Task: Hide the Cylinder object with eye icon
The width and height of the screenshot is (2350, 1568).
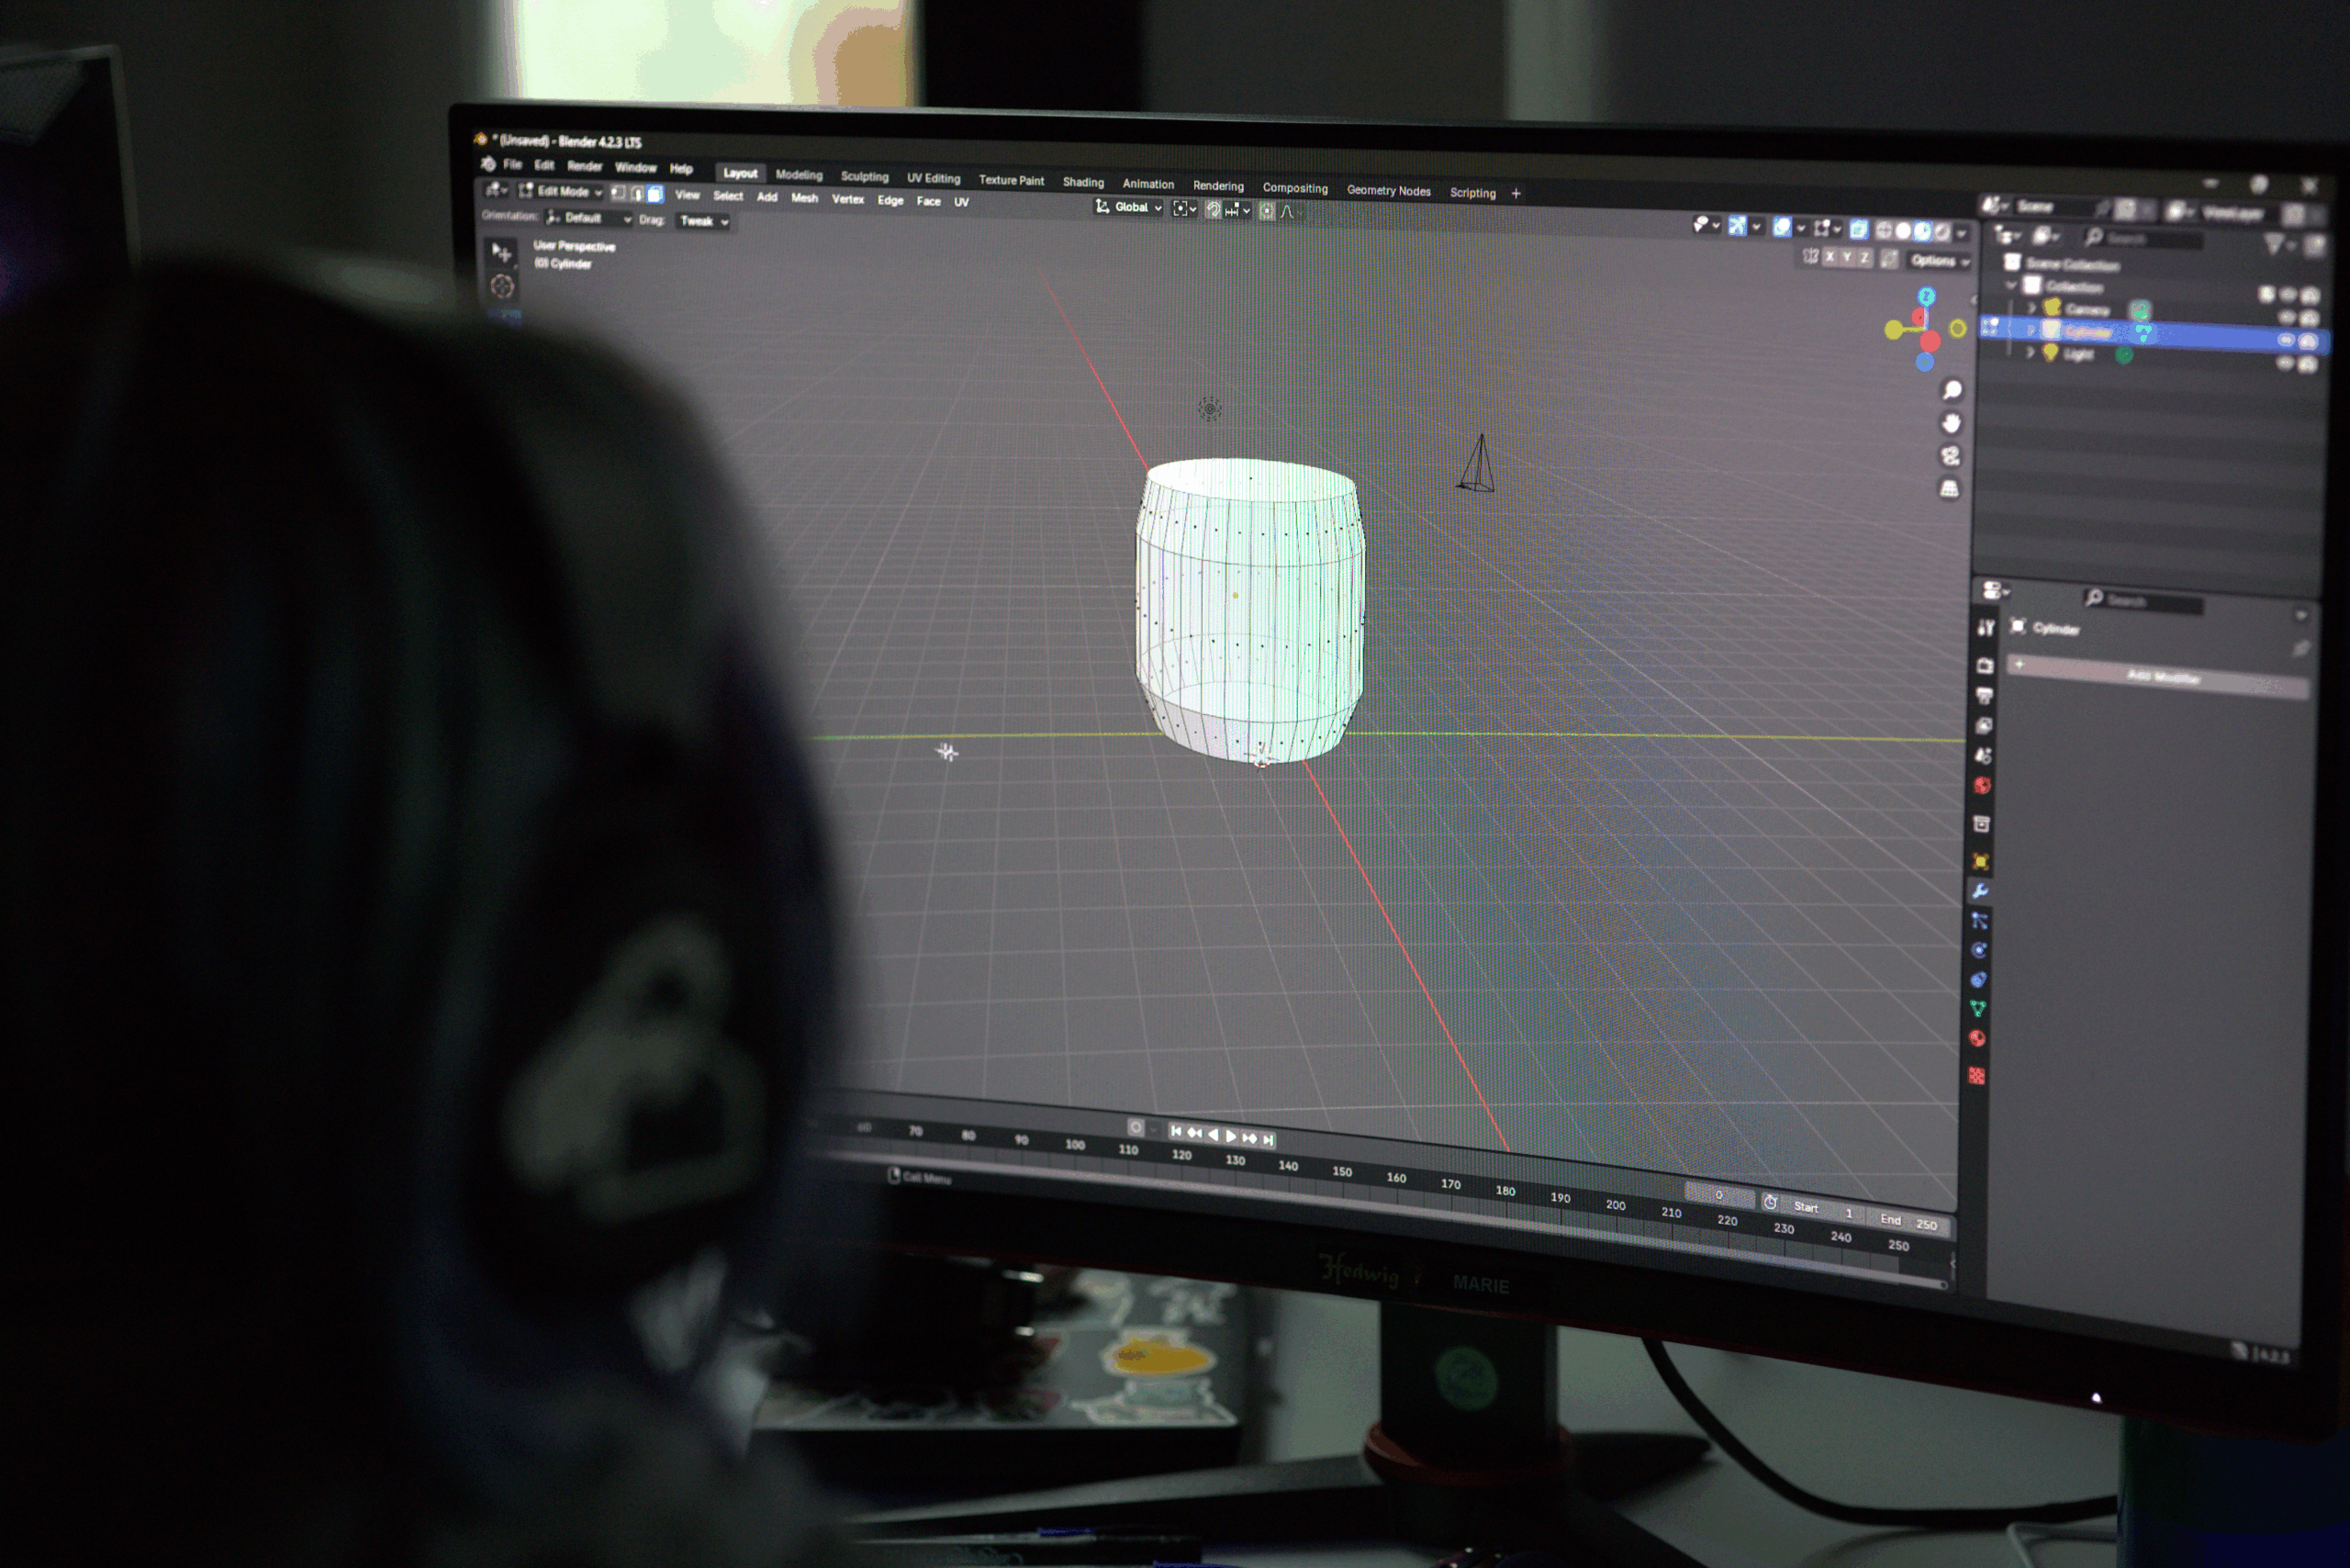Action: pos(2285,340)
